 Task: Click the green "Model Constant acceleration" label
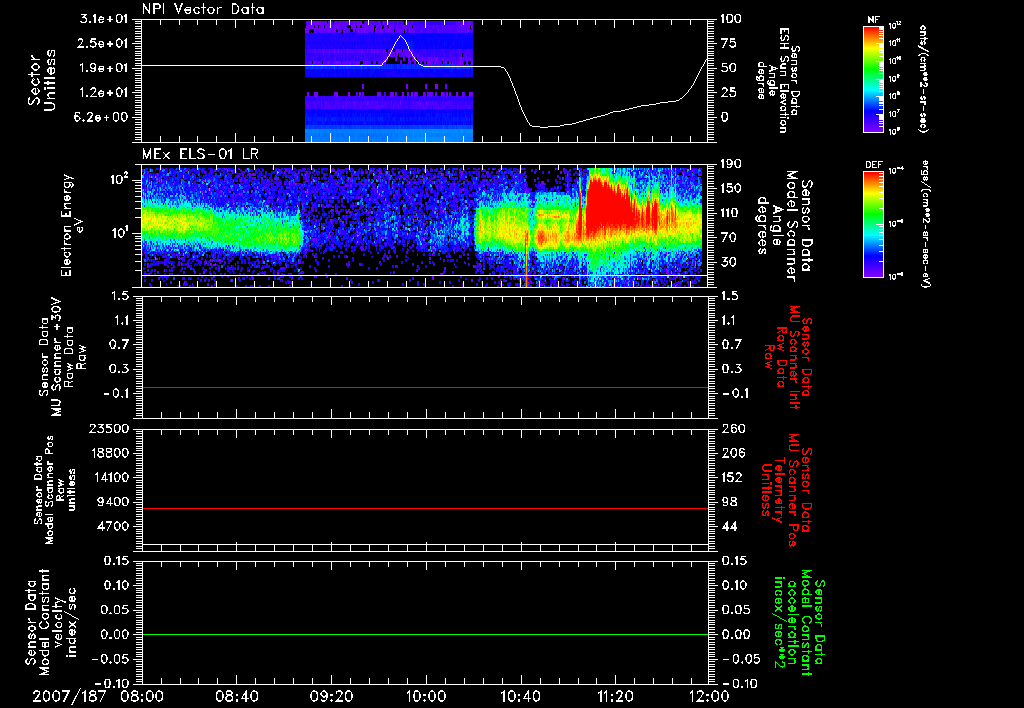(798, 622)
